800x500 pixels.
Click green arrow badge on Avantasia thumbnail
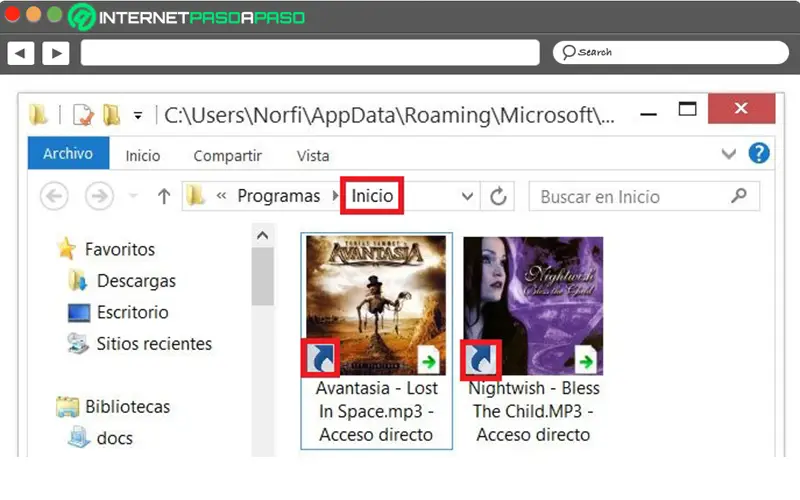pyautogui.click(x=429, y=360)
